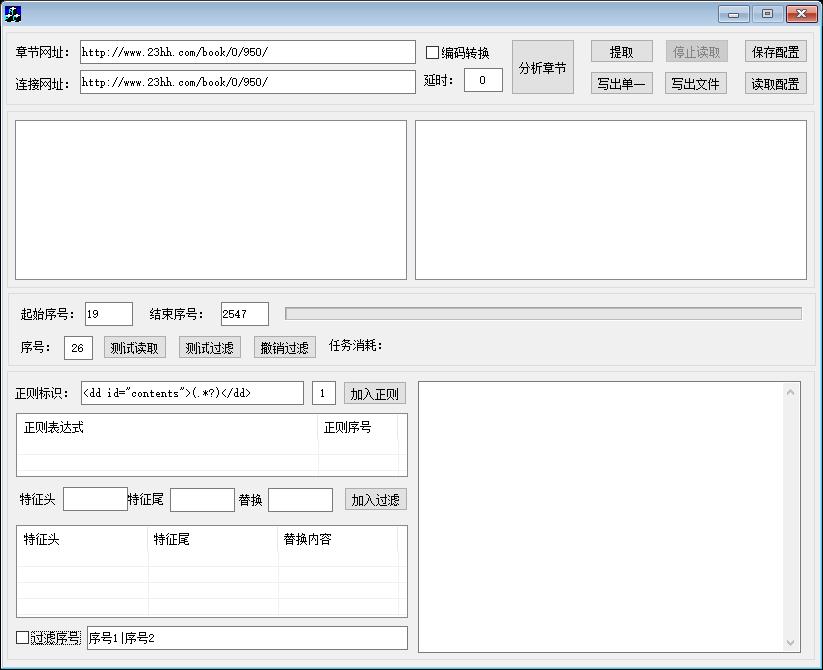Viewport: 823px width, 670px height.
Task: Click the 撤销过滤 button
Action: (284, 347)
